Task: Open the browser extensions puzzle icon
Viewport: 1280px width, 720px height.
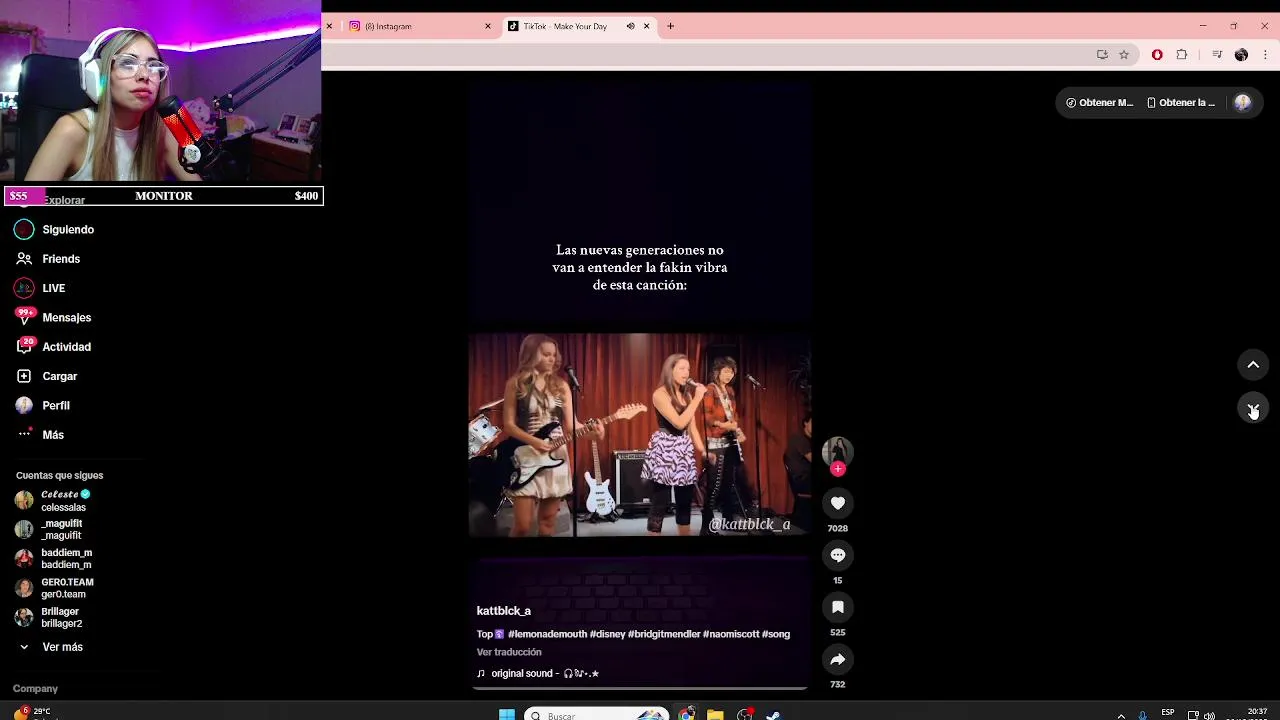Action: pos(1182,55)
